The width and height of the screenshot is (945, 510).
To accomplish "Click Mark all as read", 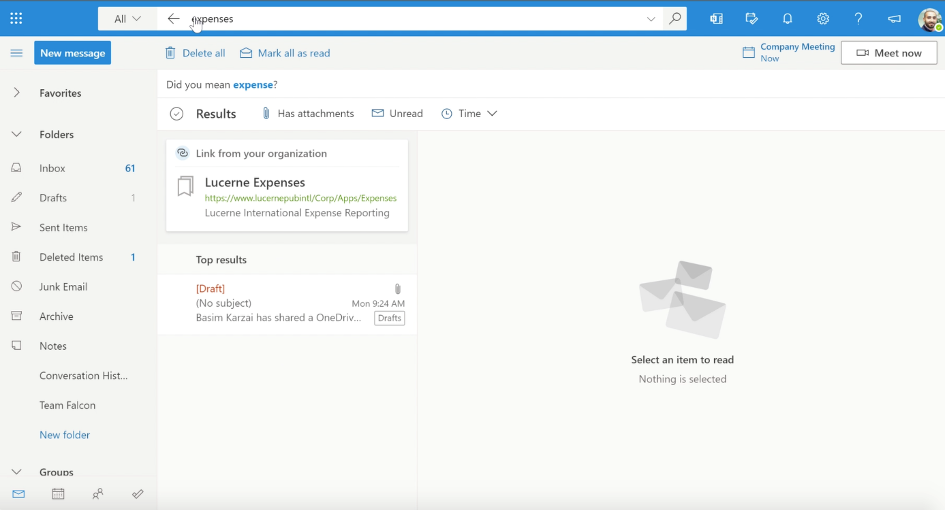I will click(x=285, y=53).
